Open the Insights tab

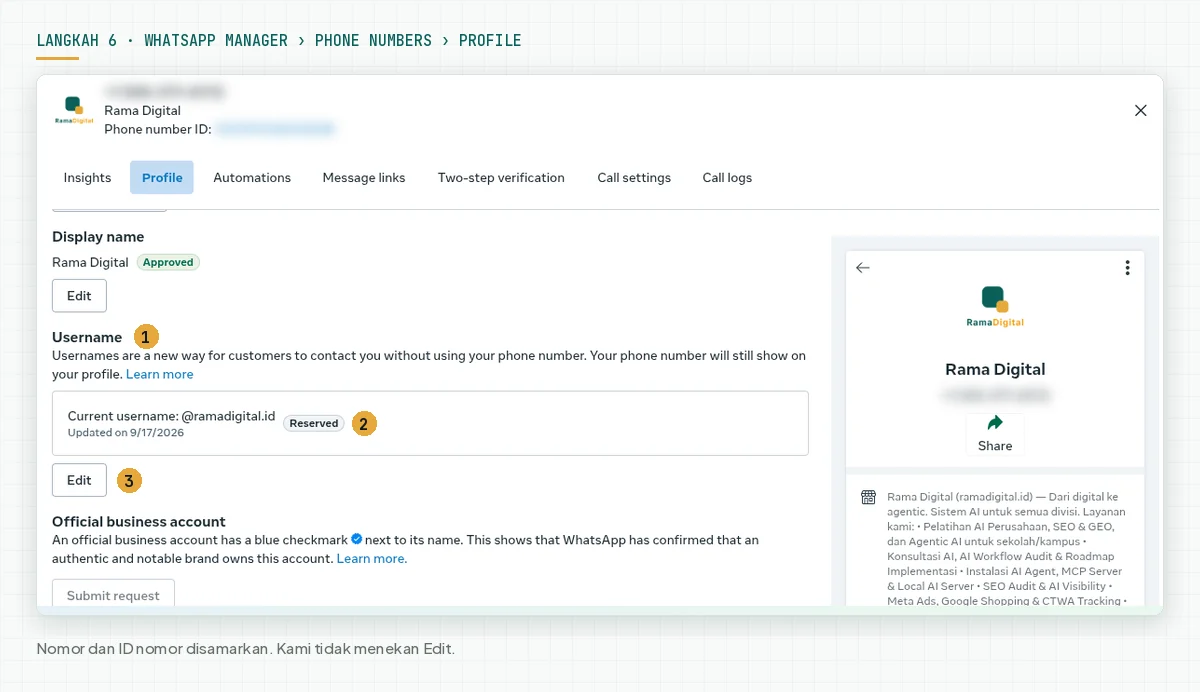pyautogui.click(x=87, y=178)
